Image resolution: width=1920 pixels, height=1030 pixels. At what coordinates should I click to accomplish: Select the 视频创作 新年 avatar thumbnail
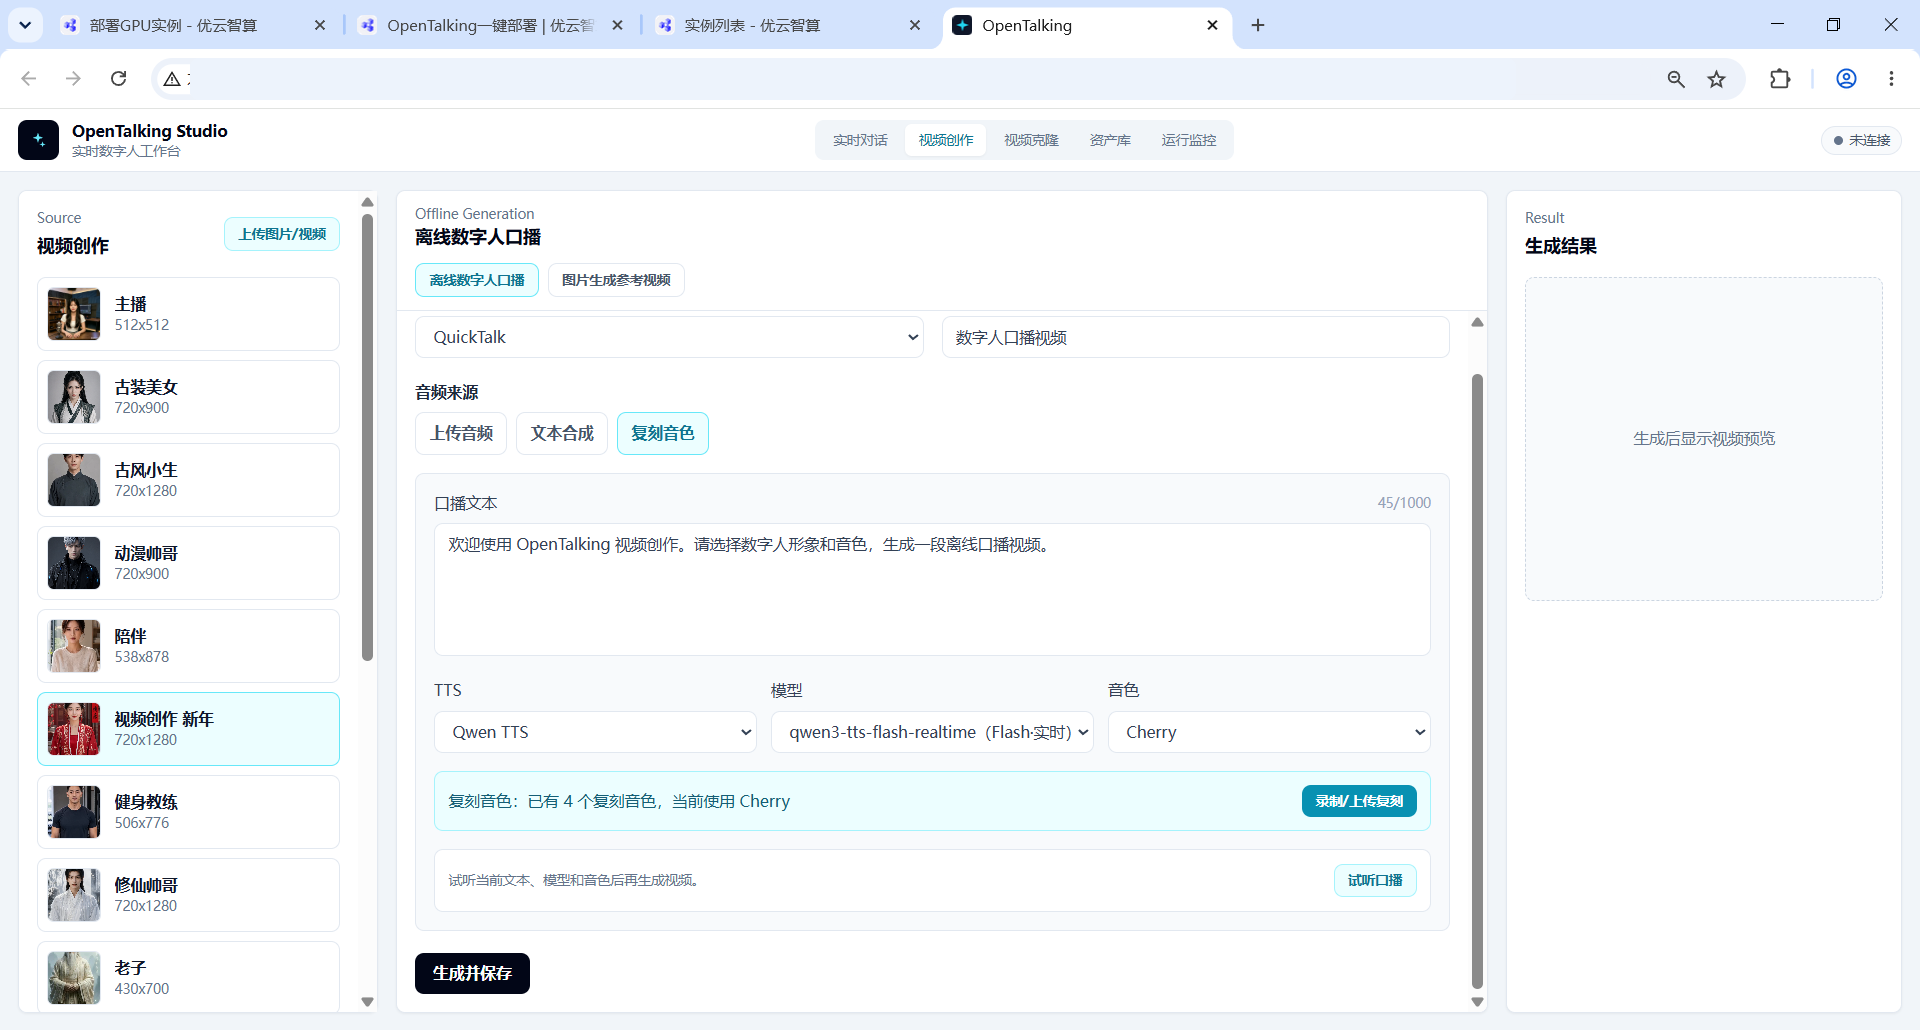click(x=74, y=729)
